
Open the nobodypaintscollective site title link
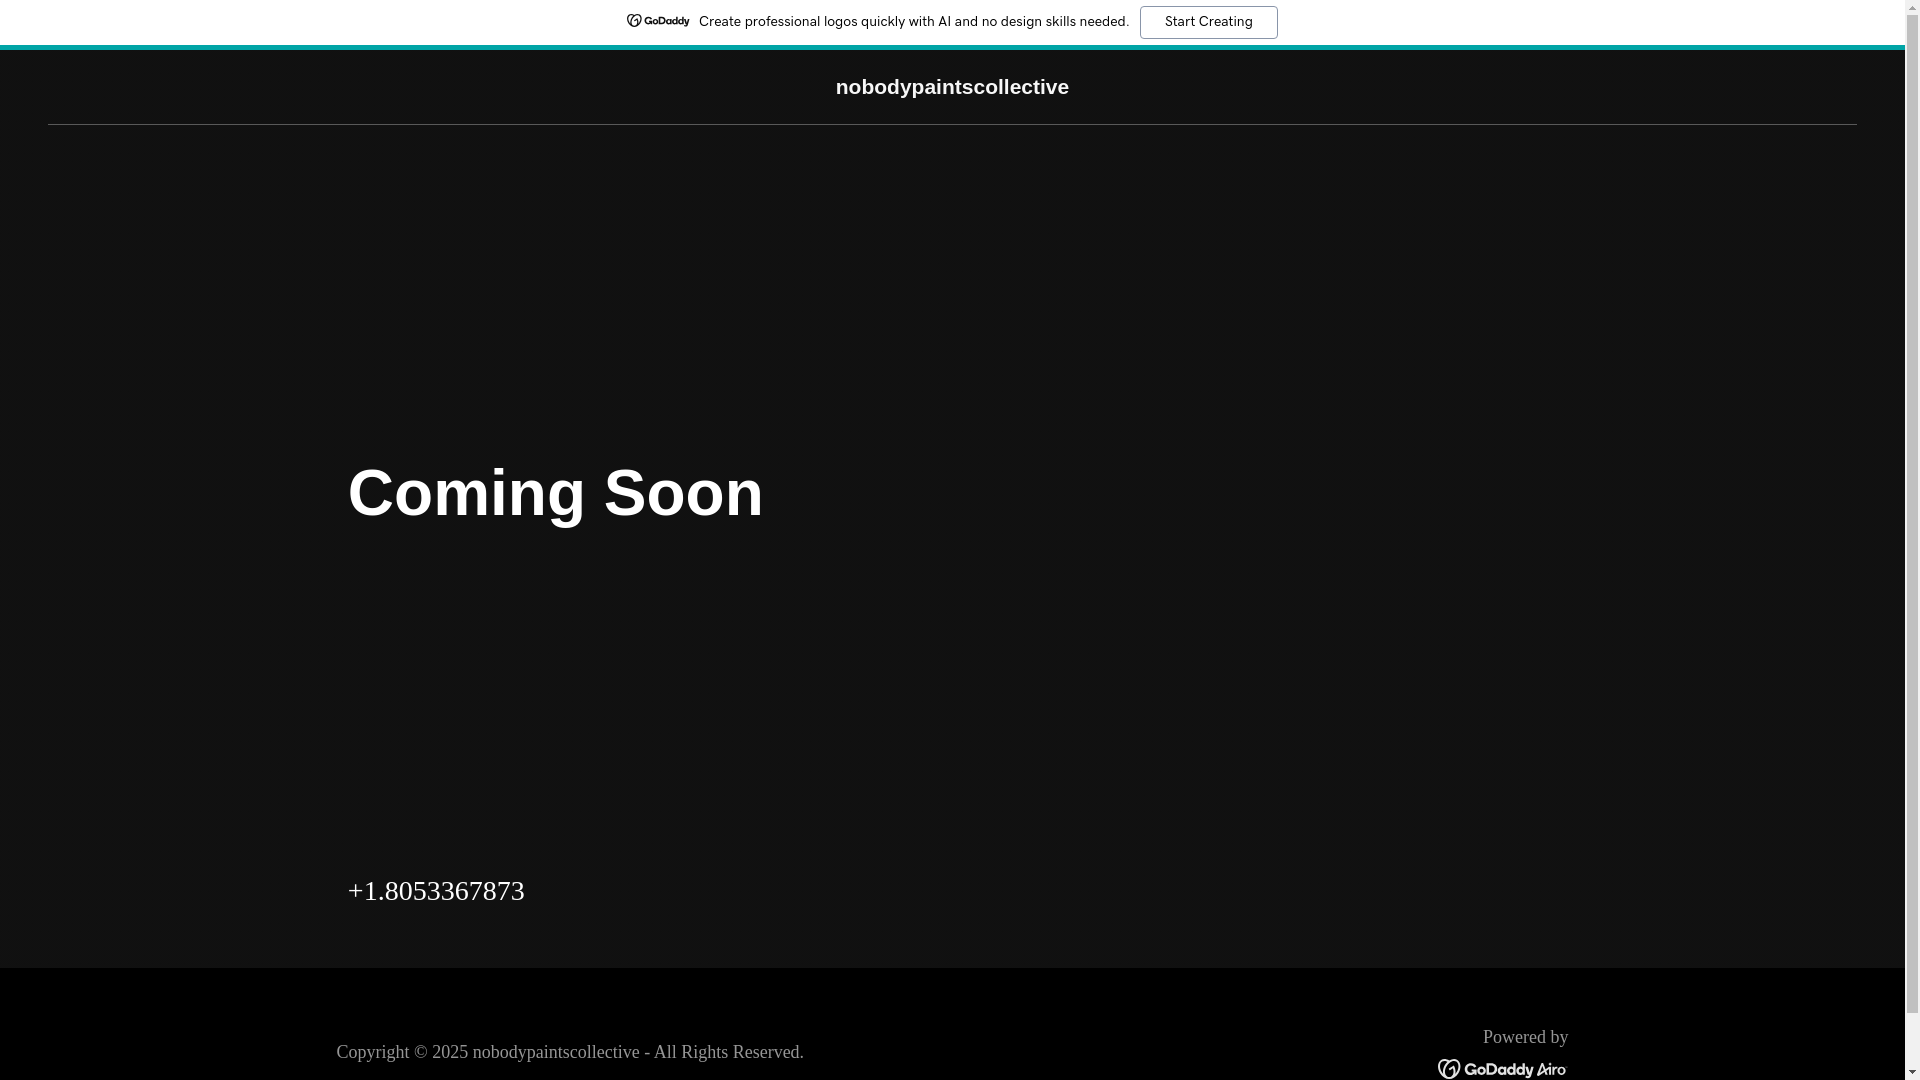coord(952,87)
